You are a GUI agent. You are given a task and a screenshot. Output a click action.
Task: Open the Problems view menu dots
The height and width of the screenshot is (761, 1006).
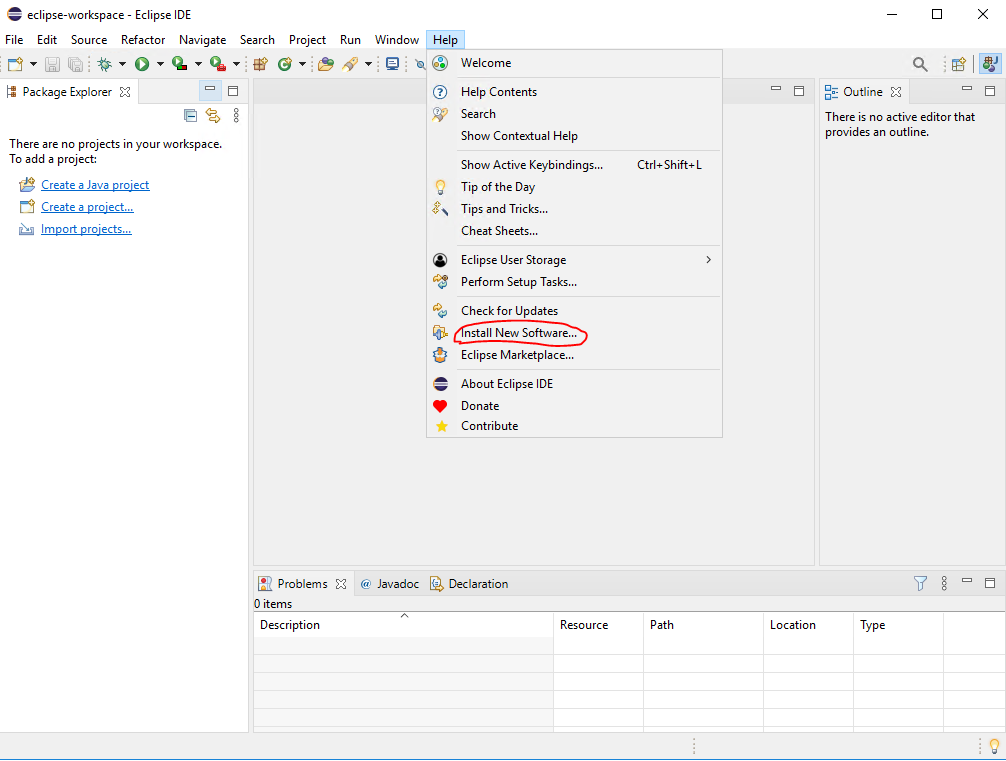pos(944,583)
